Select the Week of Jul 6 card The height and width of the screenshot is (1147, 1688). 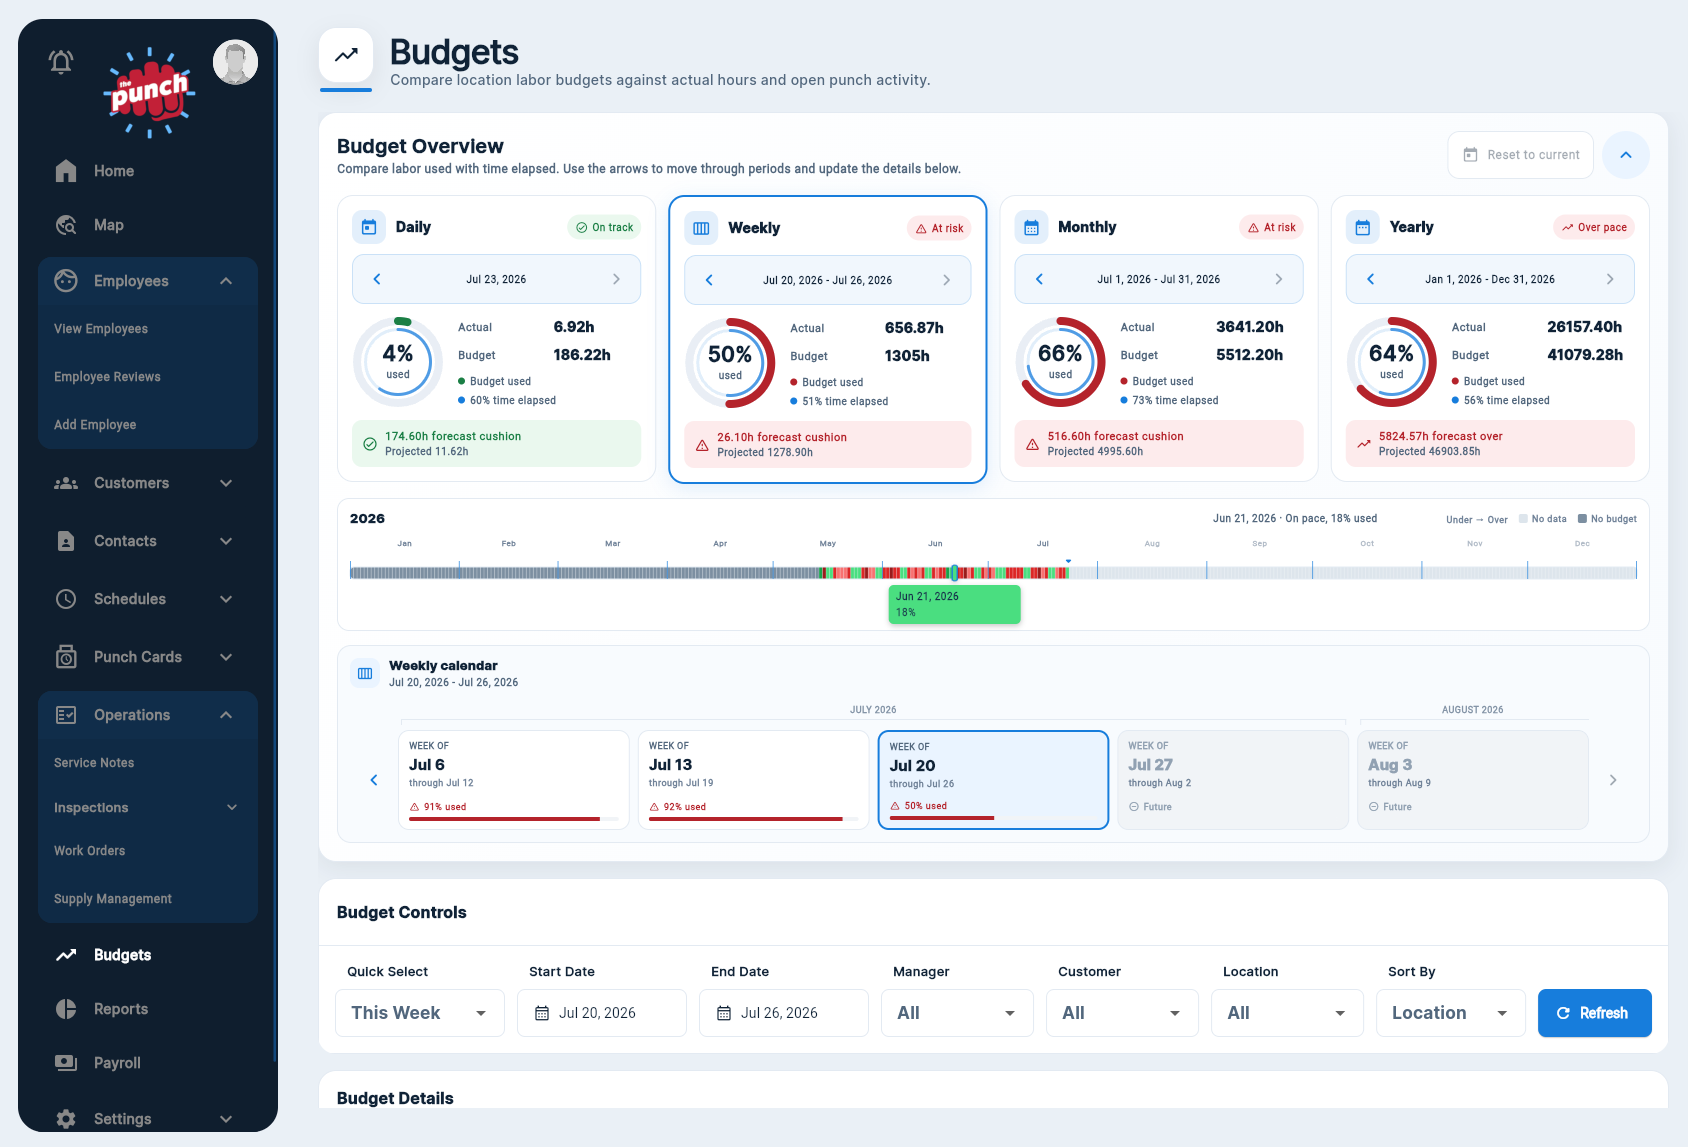click(514, 780)
